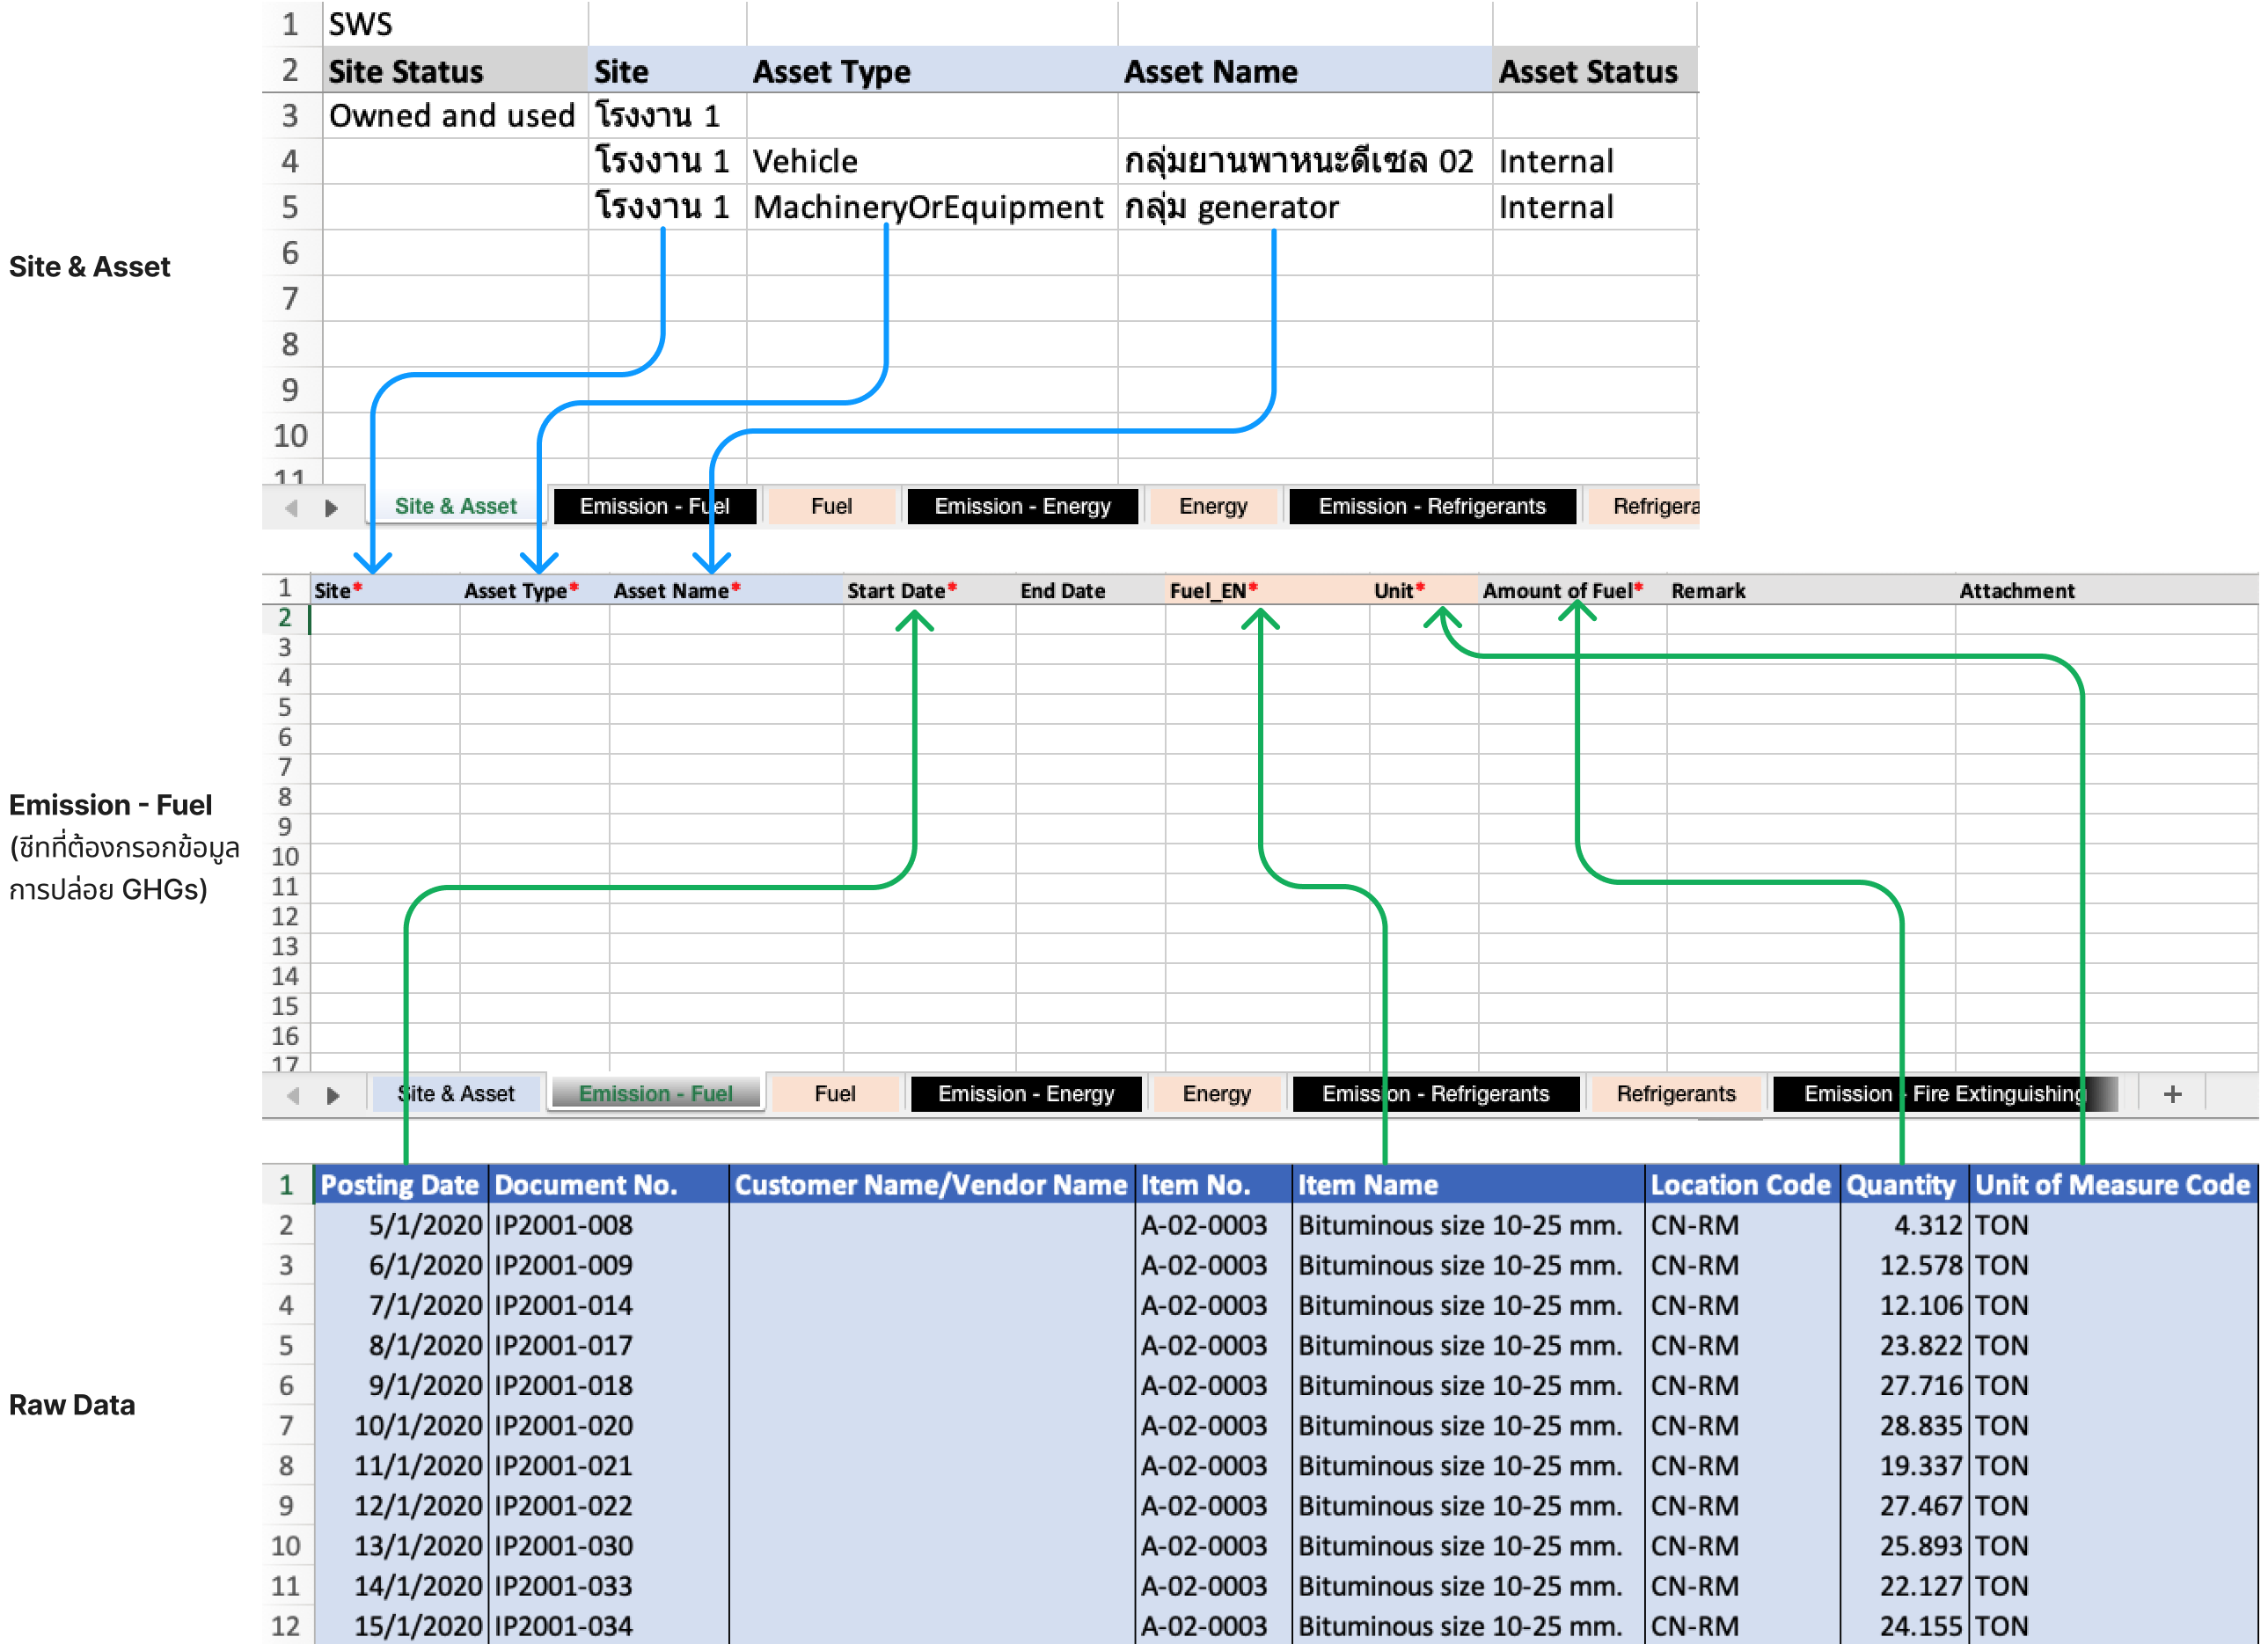
Task: Select the Site & Asset tab in middle workbook
Action: tap(457, 1094)
